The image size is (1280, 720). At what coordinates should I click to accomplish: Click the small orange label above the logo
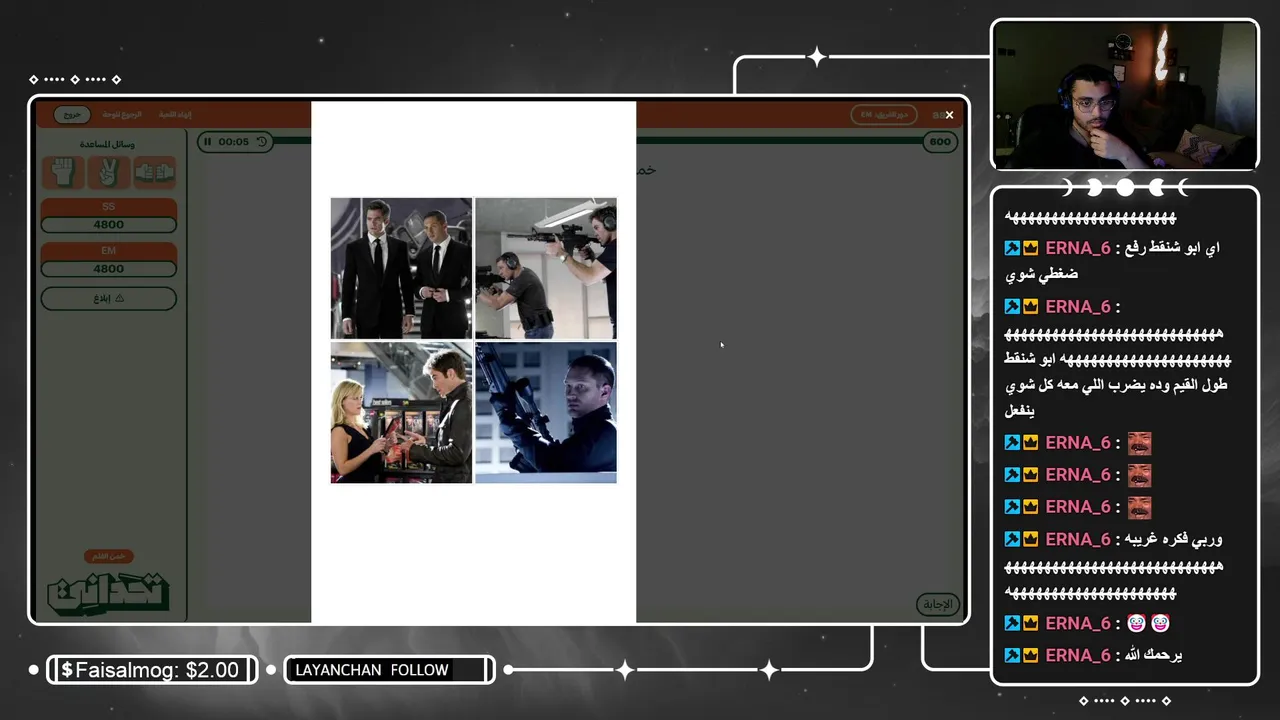point(108,556)
